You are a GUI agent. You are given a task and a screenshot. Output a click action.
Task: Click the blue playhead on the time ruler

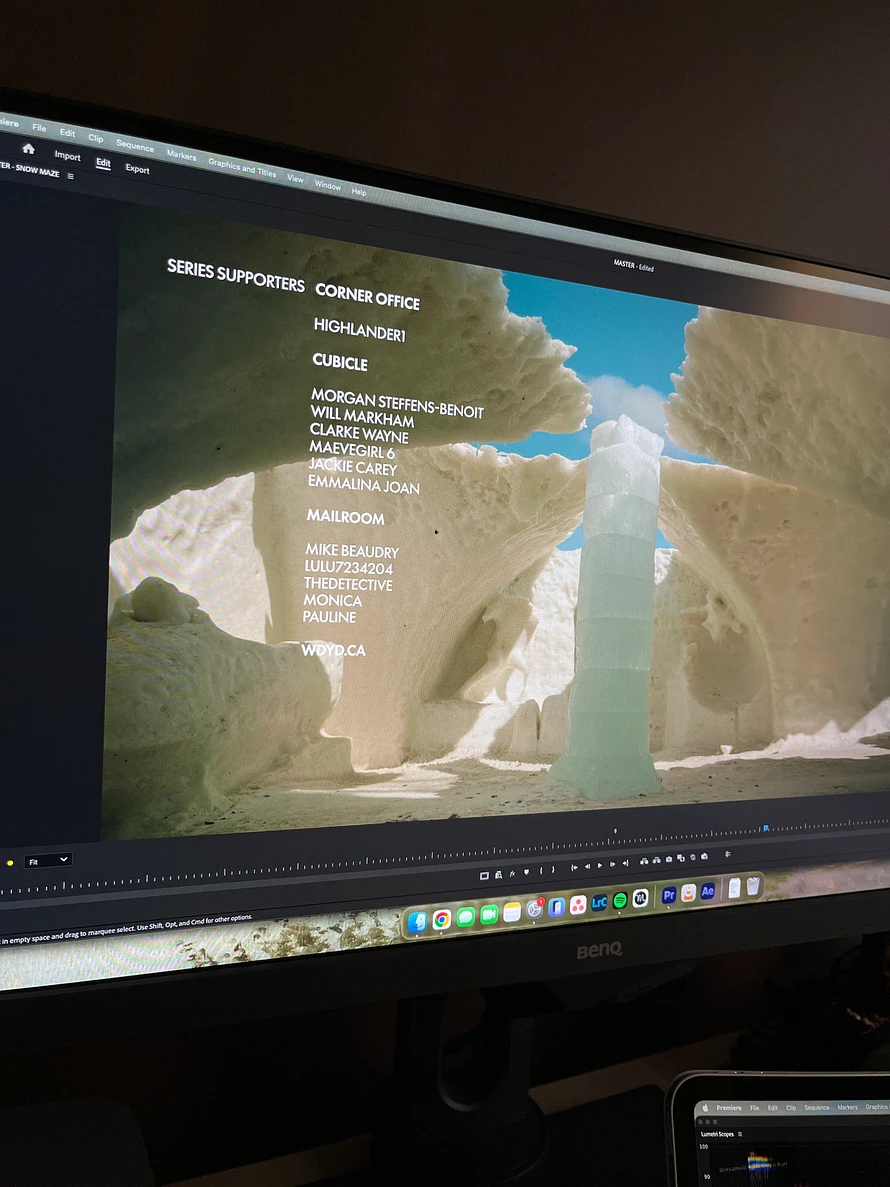766,828
